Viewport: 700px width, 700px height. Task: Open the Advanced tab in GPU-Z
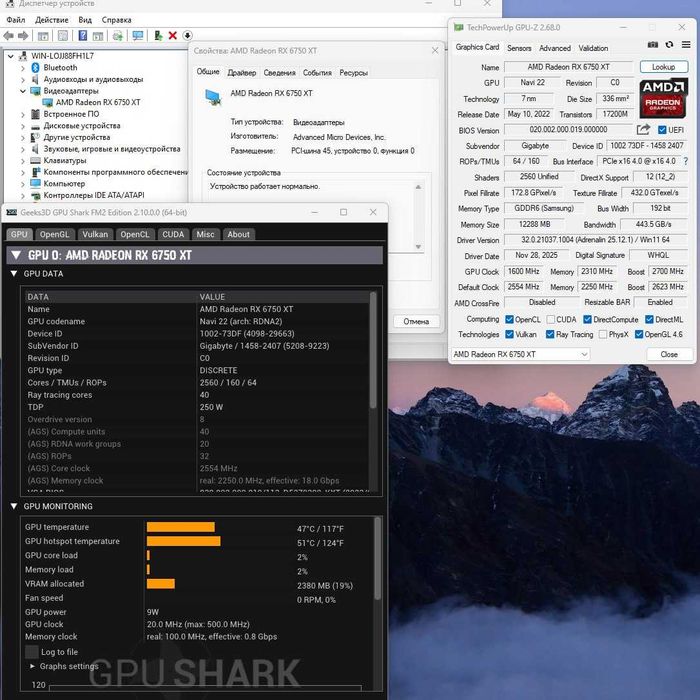(555, 48)
